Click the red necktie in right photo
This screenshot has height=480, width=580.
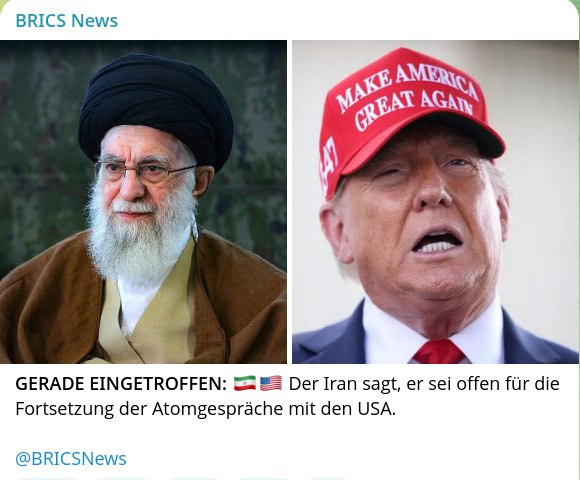click(438, 352)
